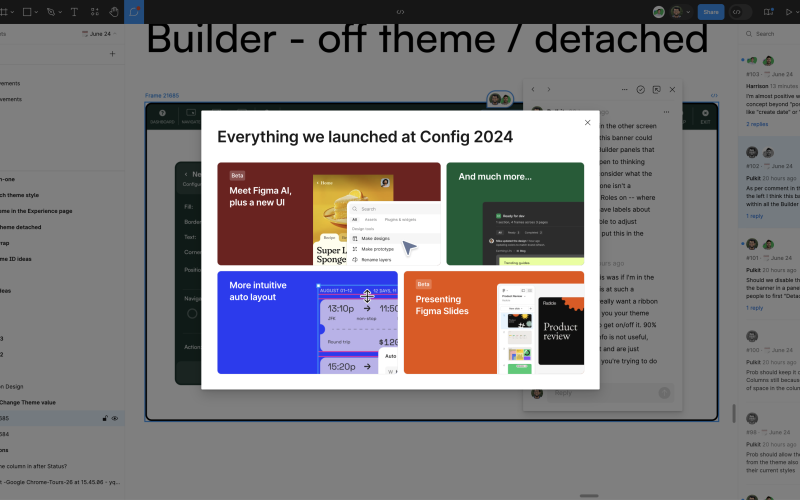Viewport: 800px width, 500px height.
Task: Toggle Dev Mode switch
Action: pyautogui.click(x=741, y=12)
